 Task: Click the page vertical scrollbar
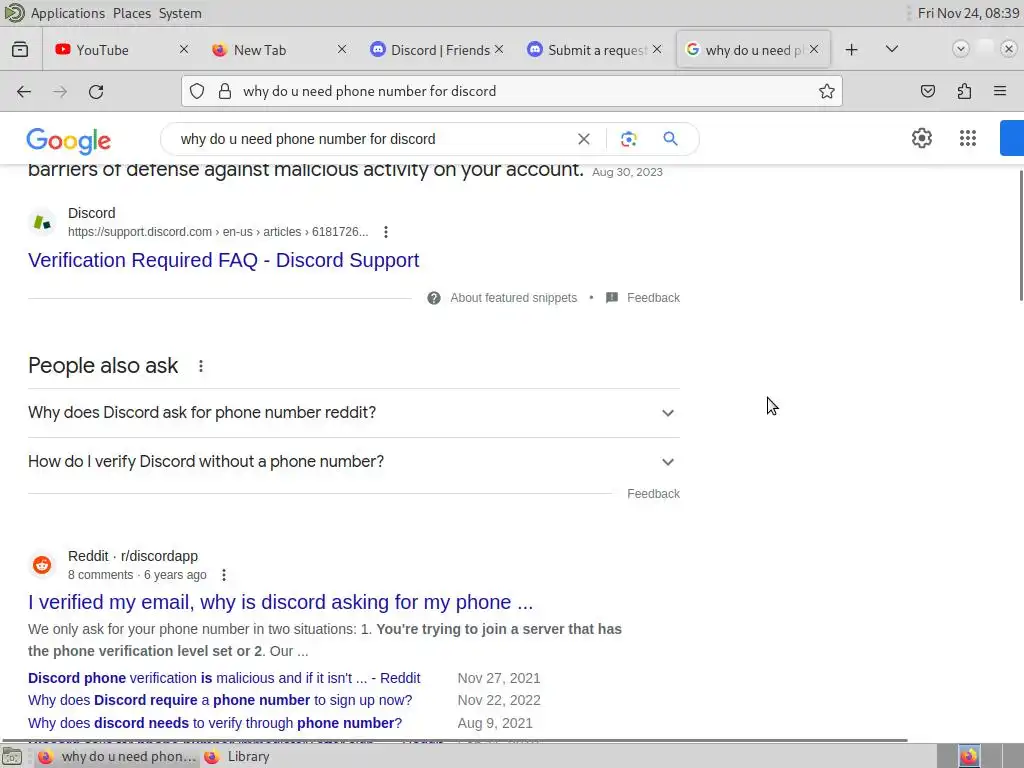pos(1019,235)
